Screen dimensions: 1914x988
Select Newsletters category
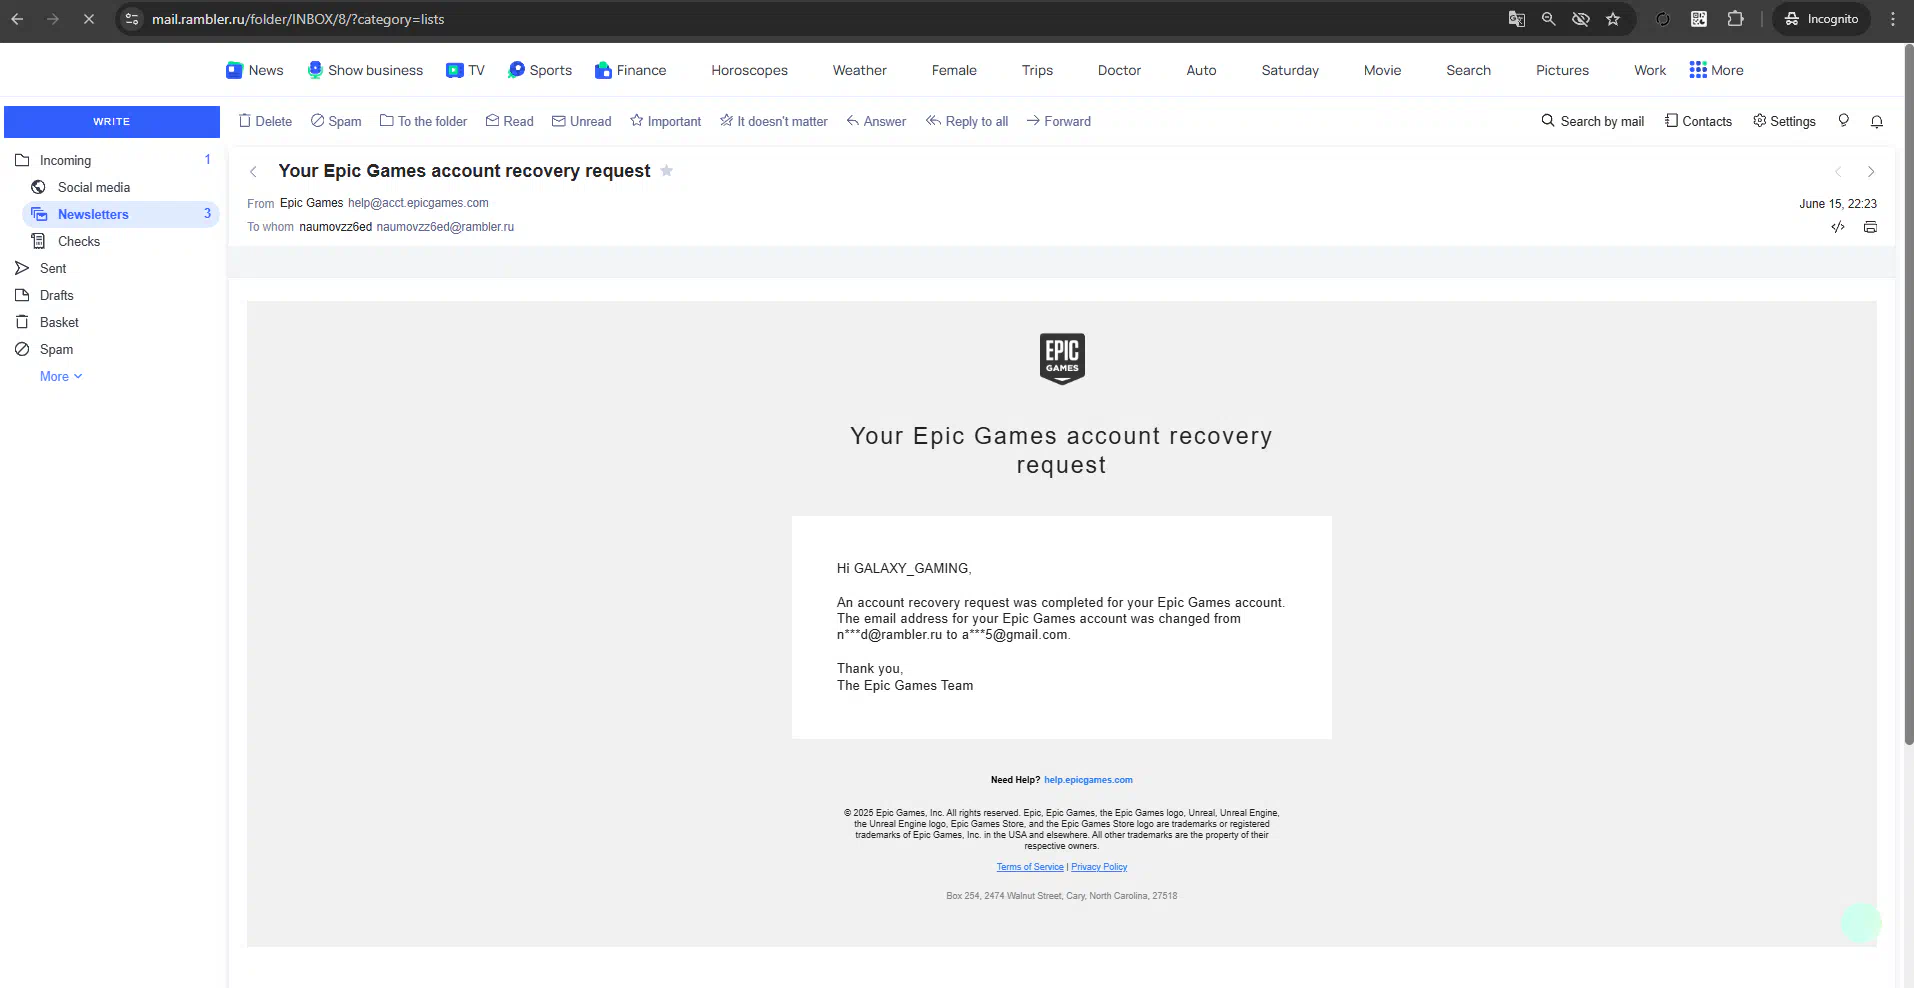pos(120,214)
